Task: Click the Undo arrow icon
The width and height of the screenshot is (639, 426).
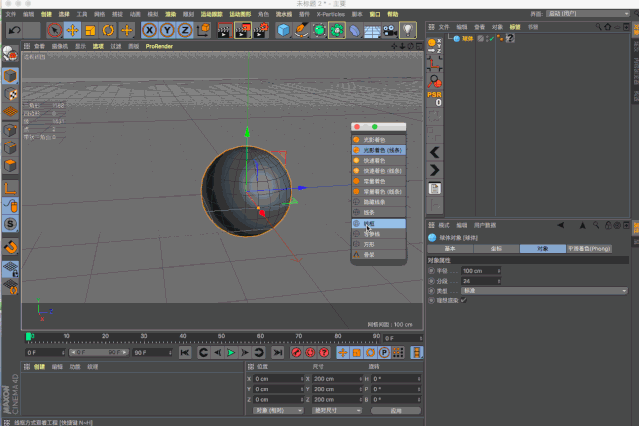Action: 14,30
